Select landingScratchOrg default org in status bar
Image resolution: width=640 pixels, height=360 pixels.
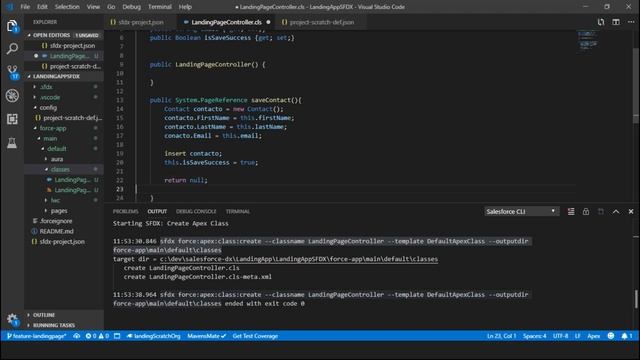click(153, 336)
